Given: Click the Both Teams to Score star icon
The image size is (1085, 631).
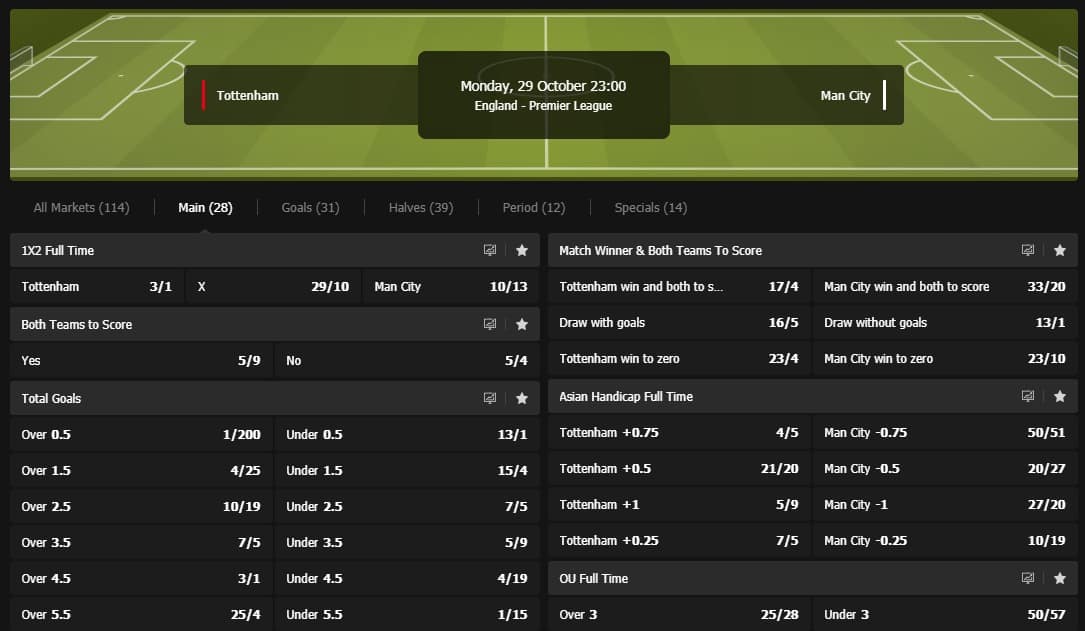Looking at the screenshot, I should [x=521, y=324].
